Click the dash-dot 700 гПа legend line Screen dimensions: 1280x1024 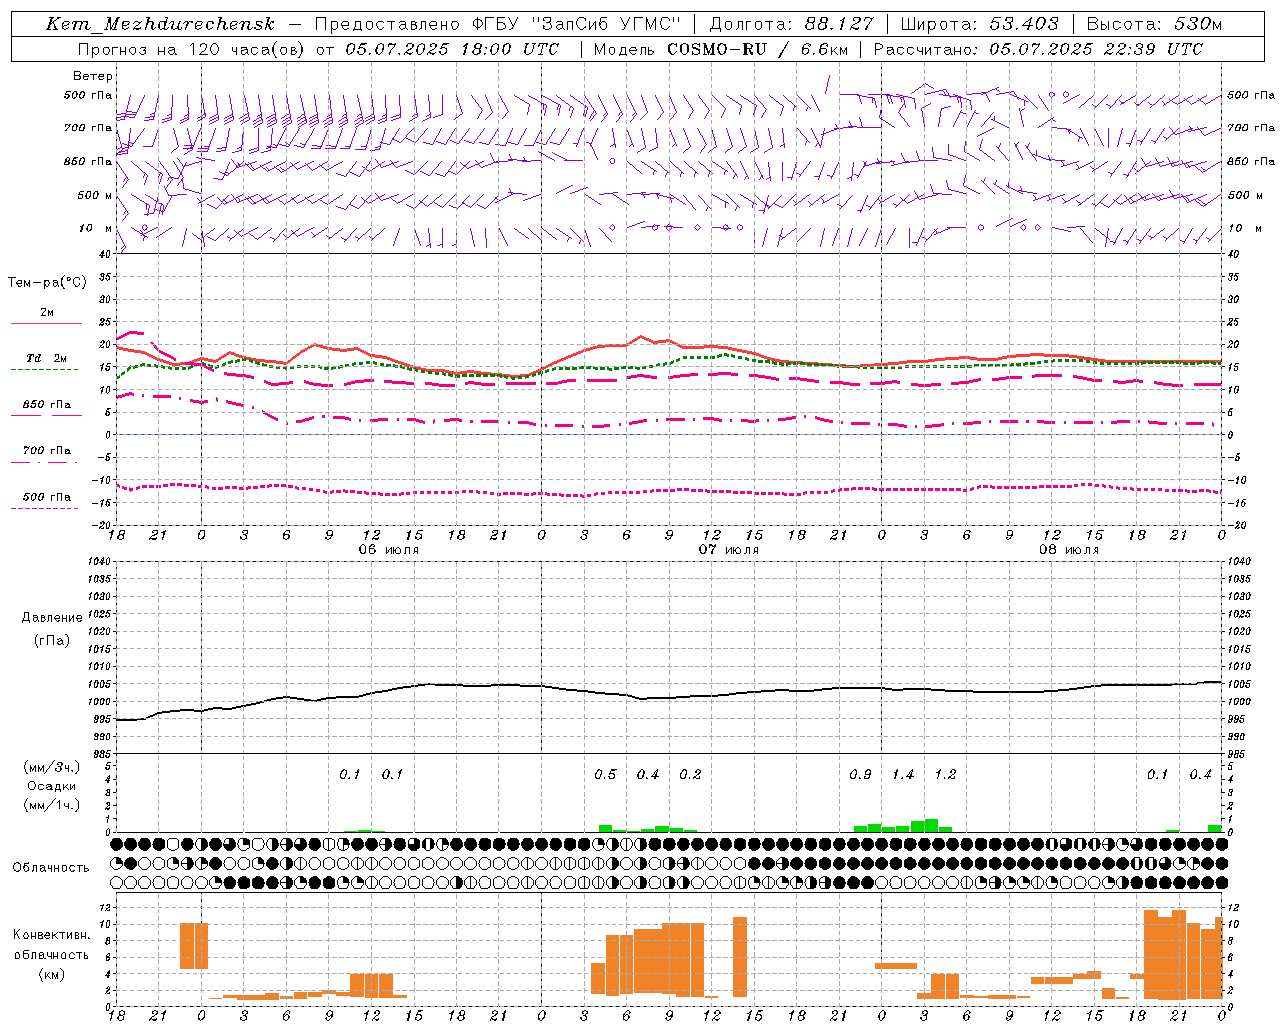(44, 462)
